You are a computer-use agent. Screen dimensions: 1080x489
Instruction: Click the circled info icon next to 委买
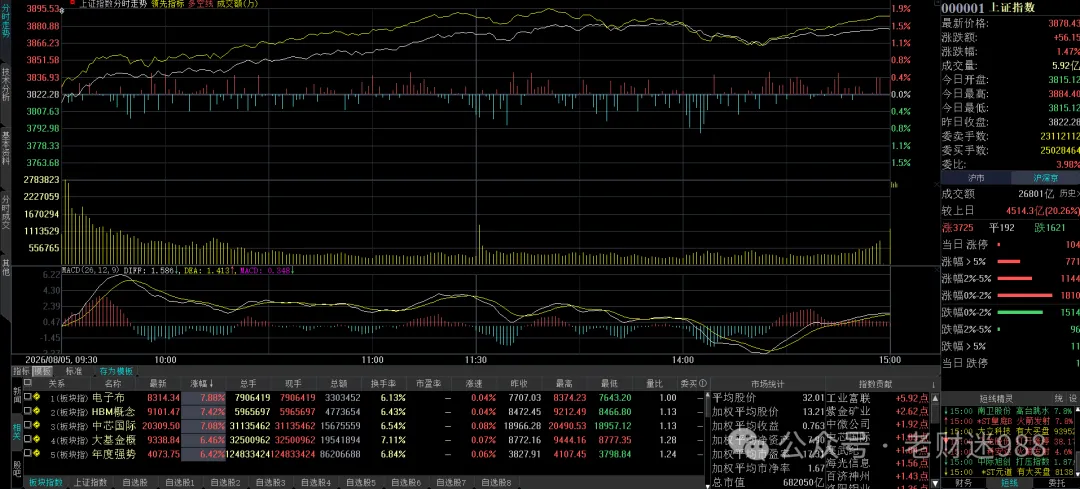(702, 383)
